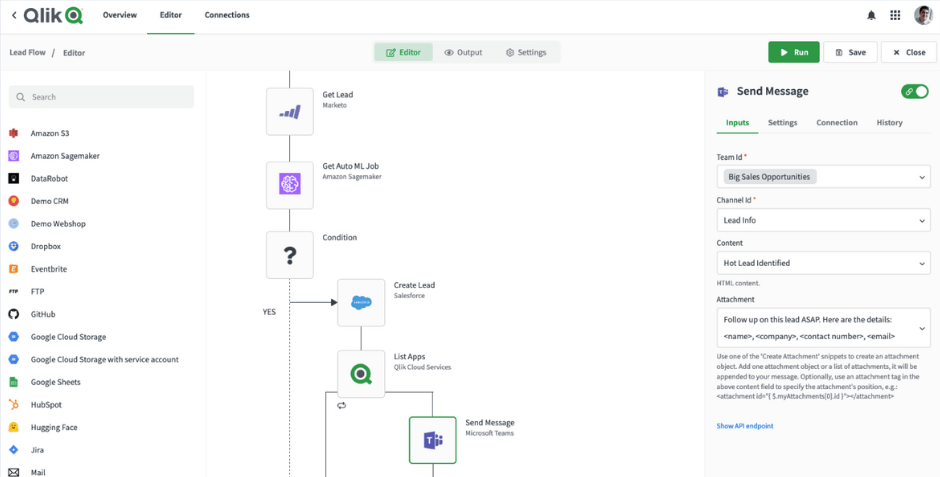The width and height of the screenshot is (940, 477).
Task: Expand the Team Id dropdown
Action: coord(922,177)
